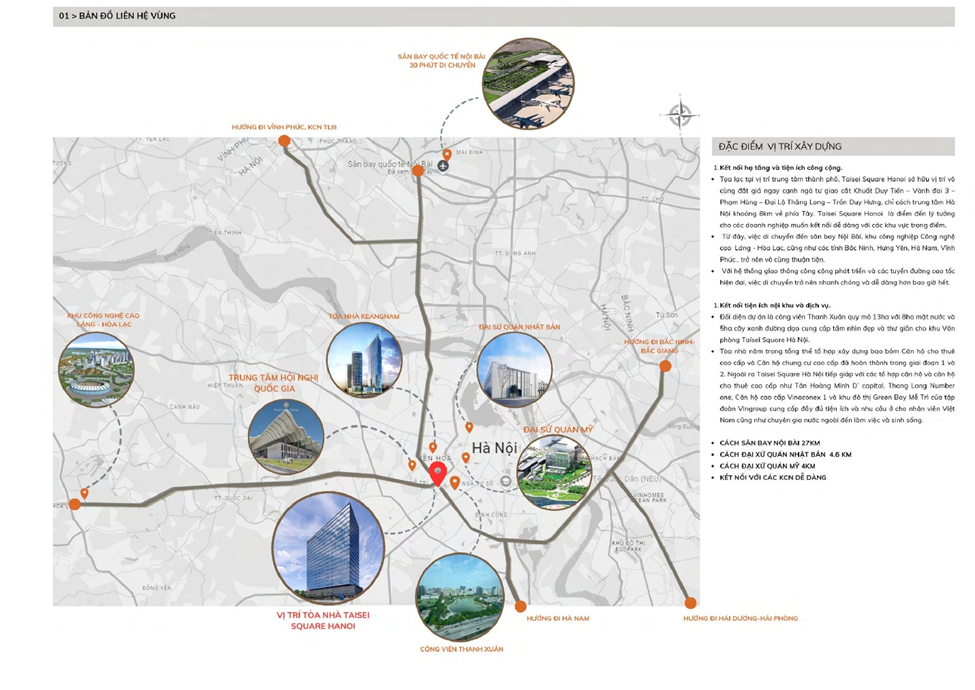Click orange pin just below the Hà Nội label
This screenshot has height=690, width=975.
466,458
